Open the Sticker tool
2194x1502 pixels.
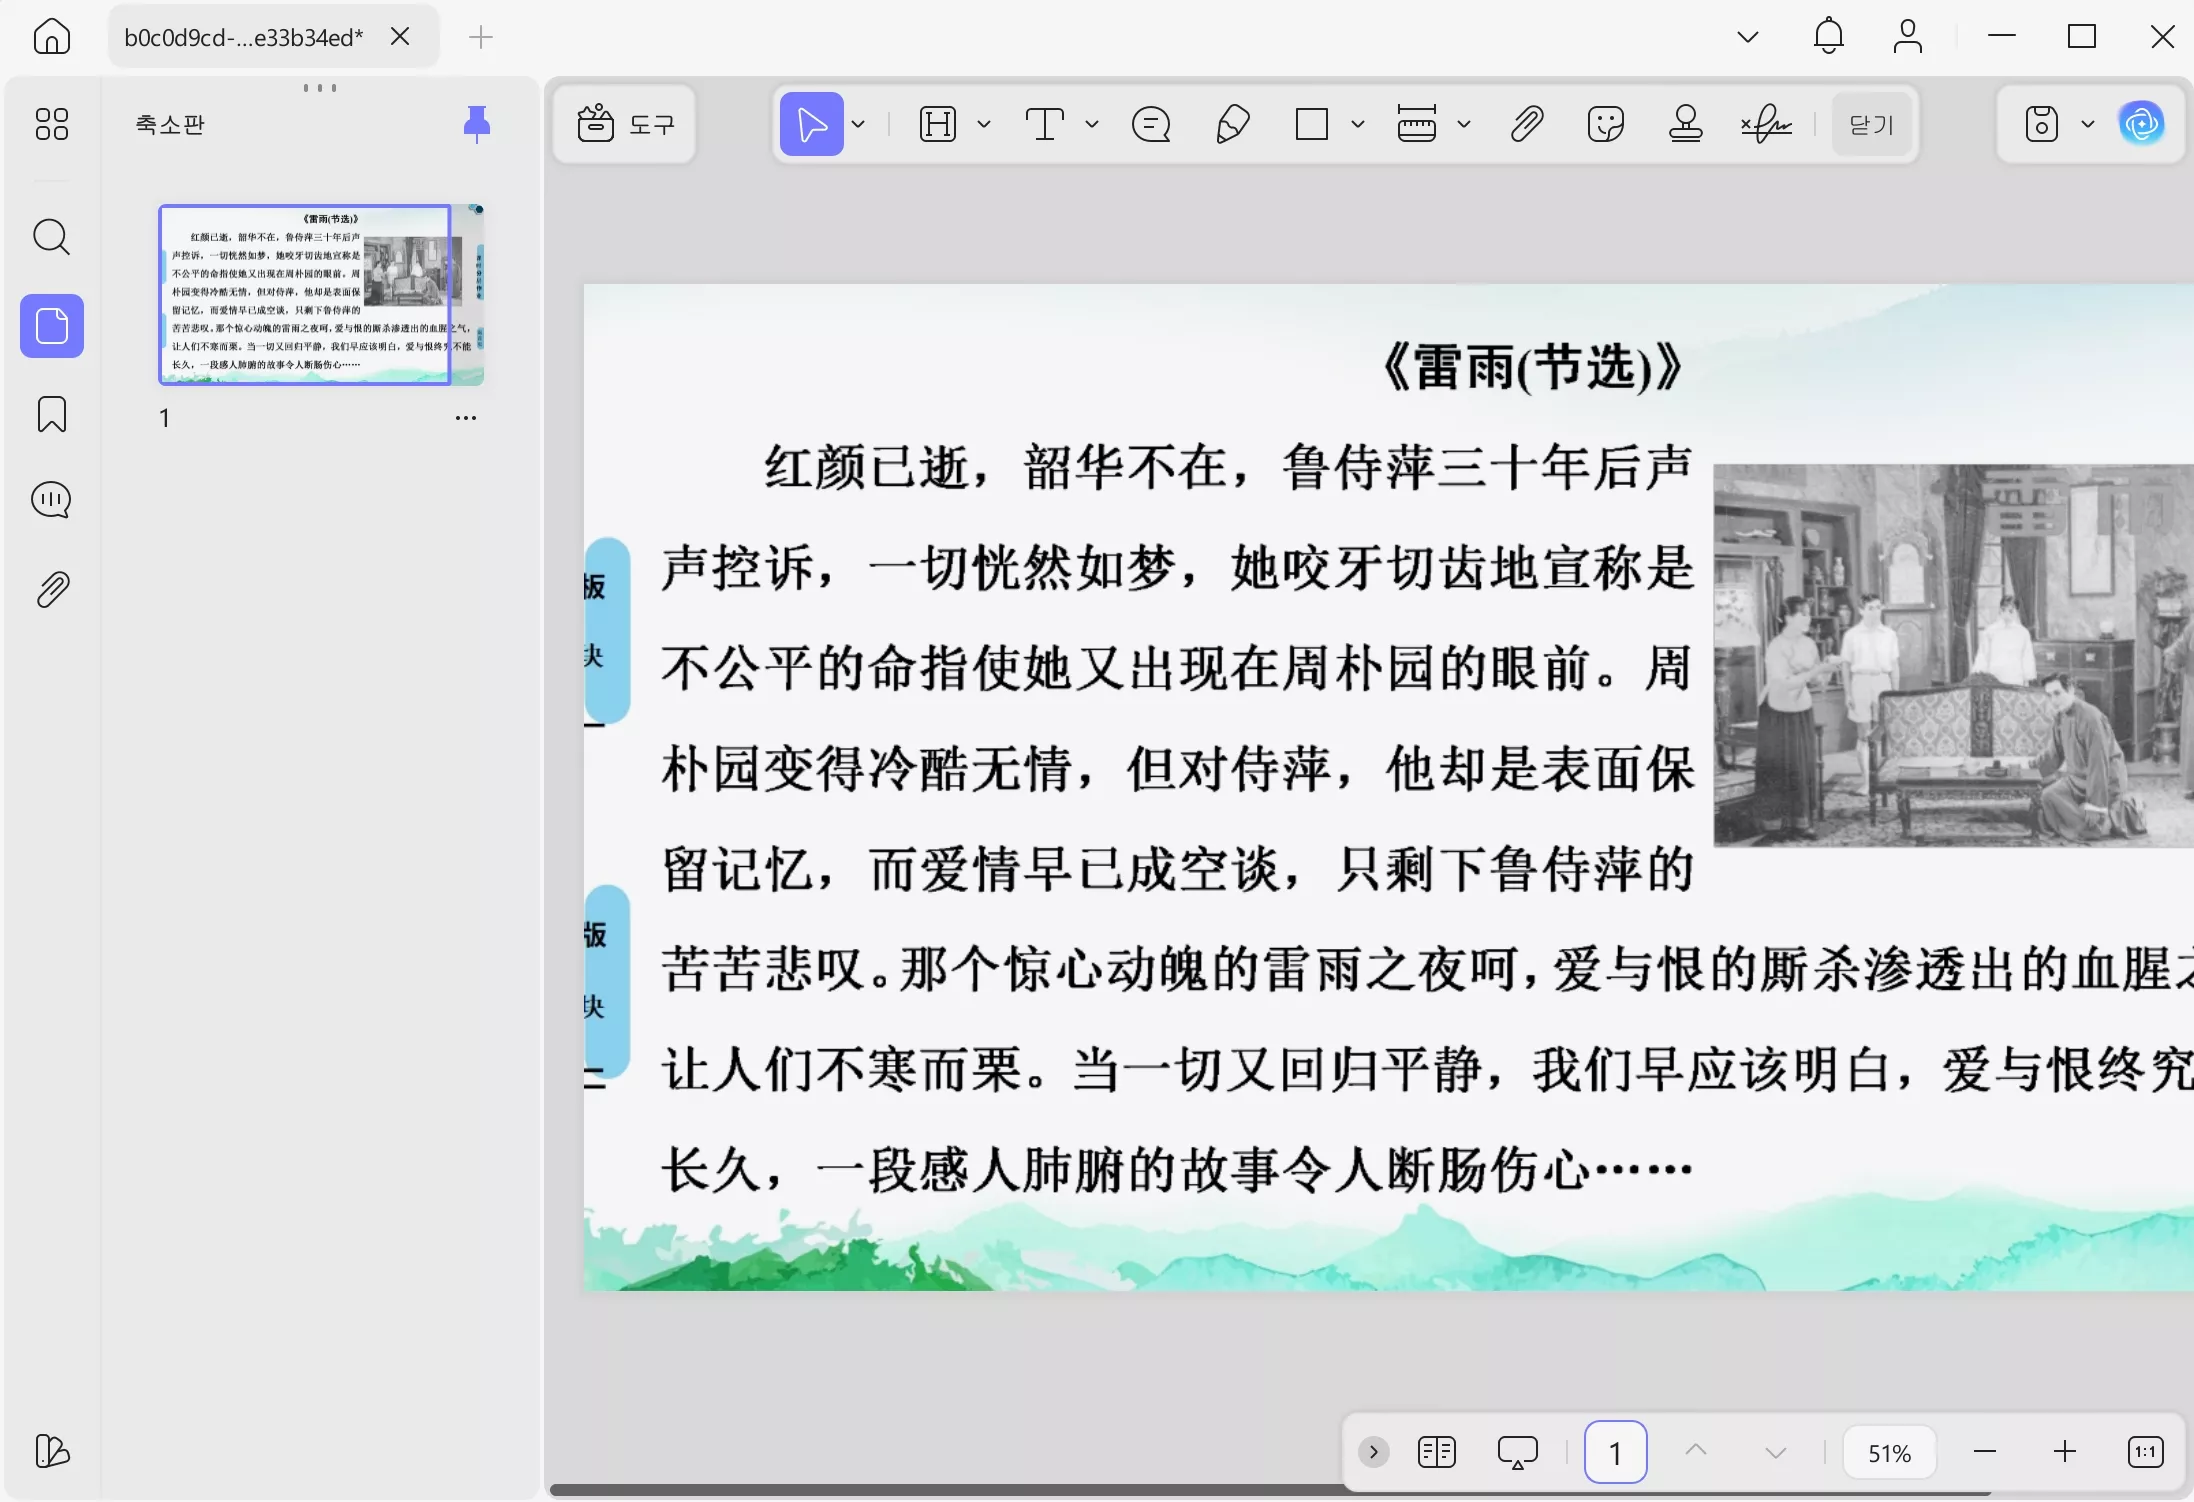point(1605,123)
